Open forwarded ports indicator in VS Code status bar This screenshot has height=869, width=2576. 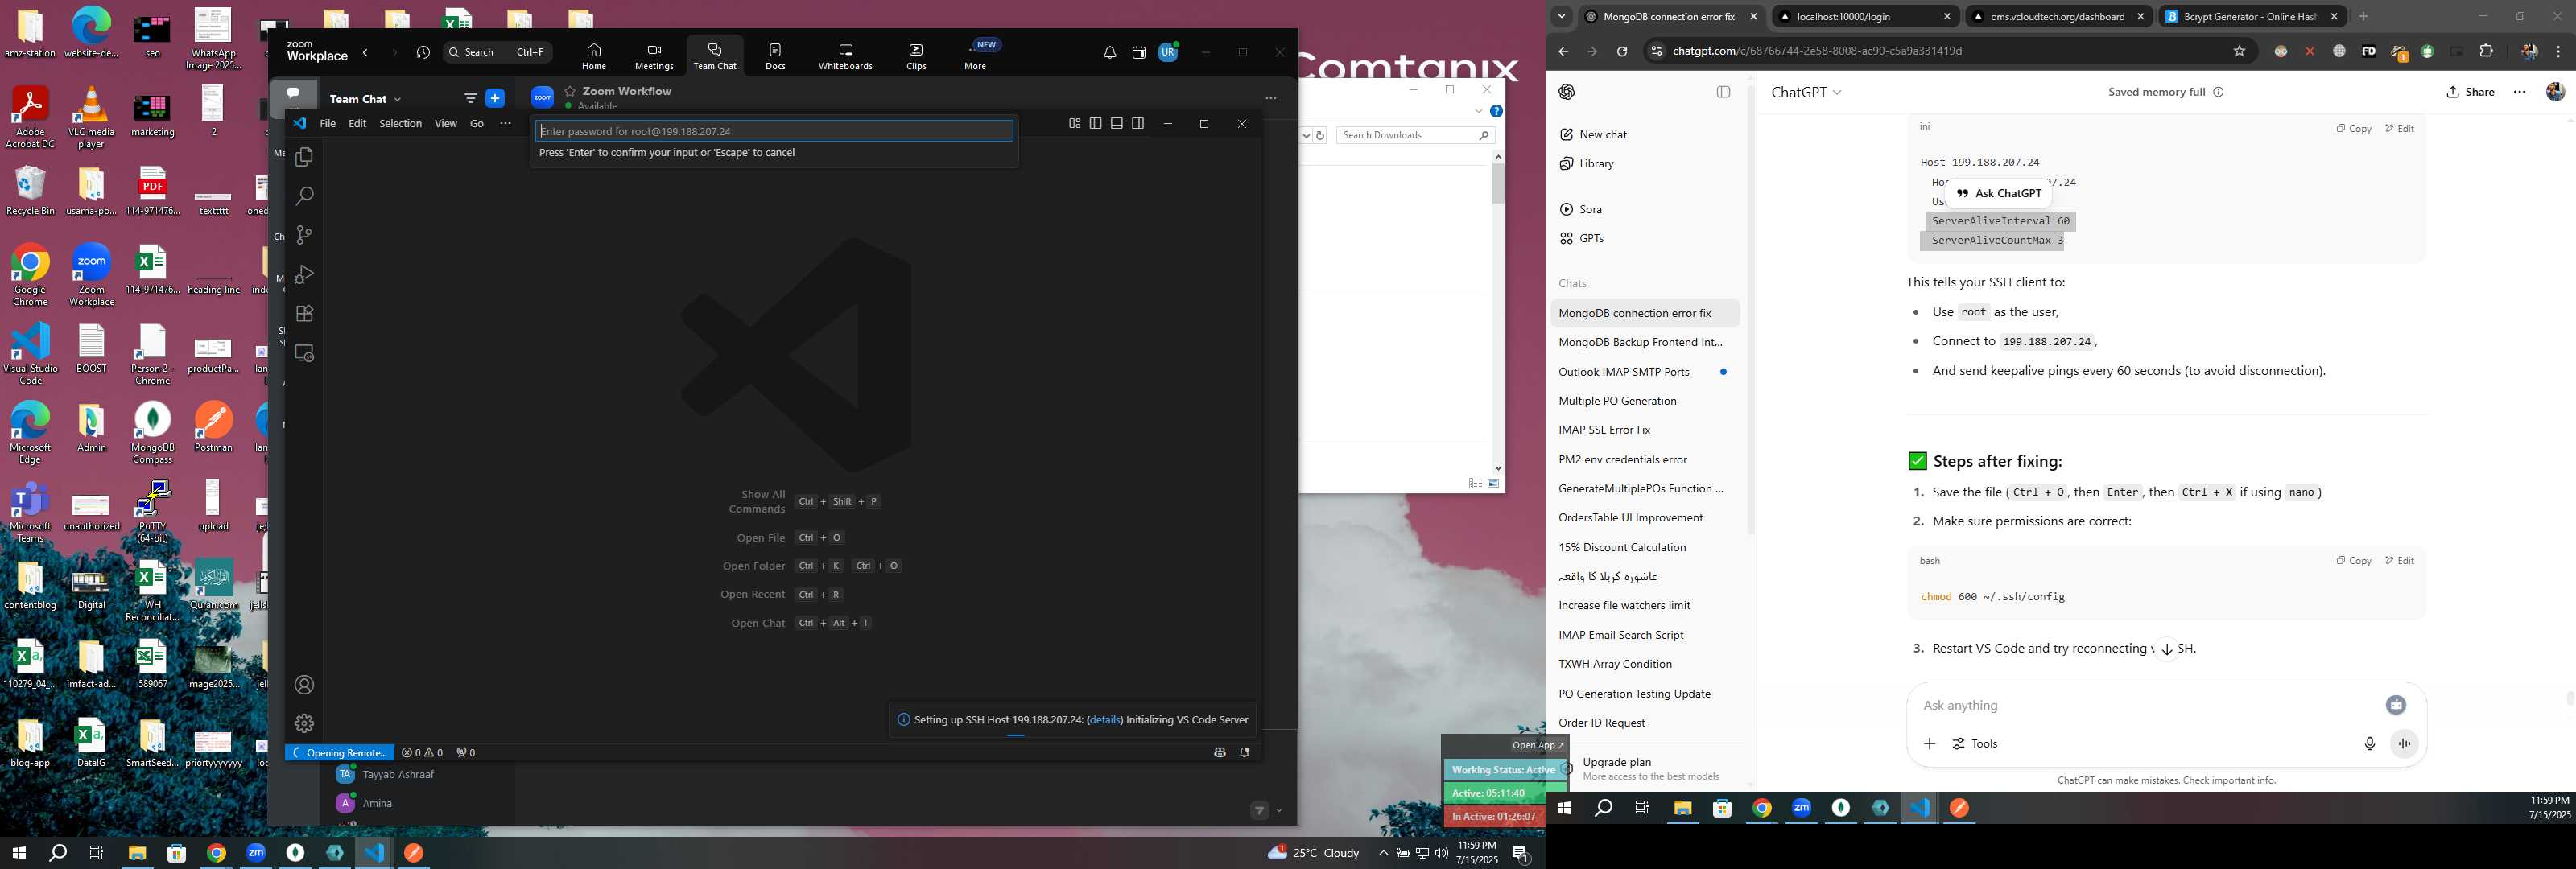[465, 753]
